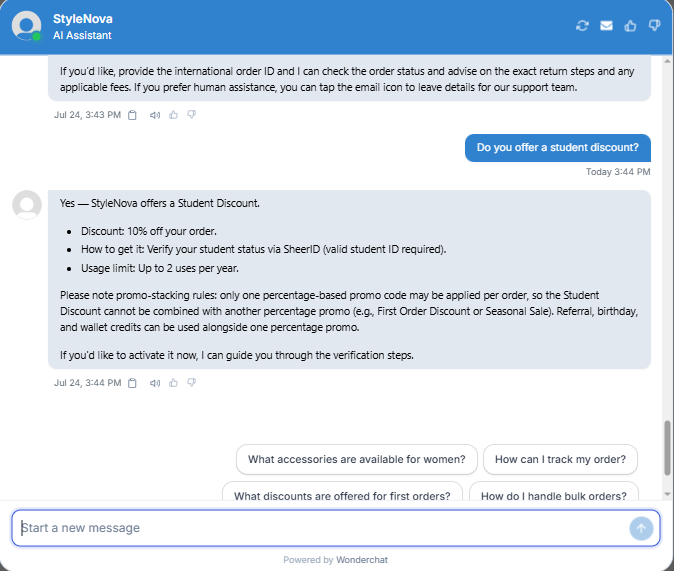Click 'Discount: 10% off your order.' bullet
Viewport: 674px width, 571px height.
pyautogui.click(x=149, y=231)
